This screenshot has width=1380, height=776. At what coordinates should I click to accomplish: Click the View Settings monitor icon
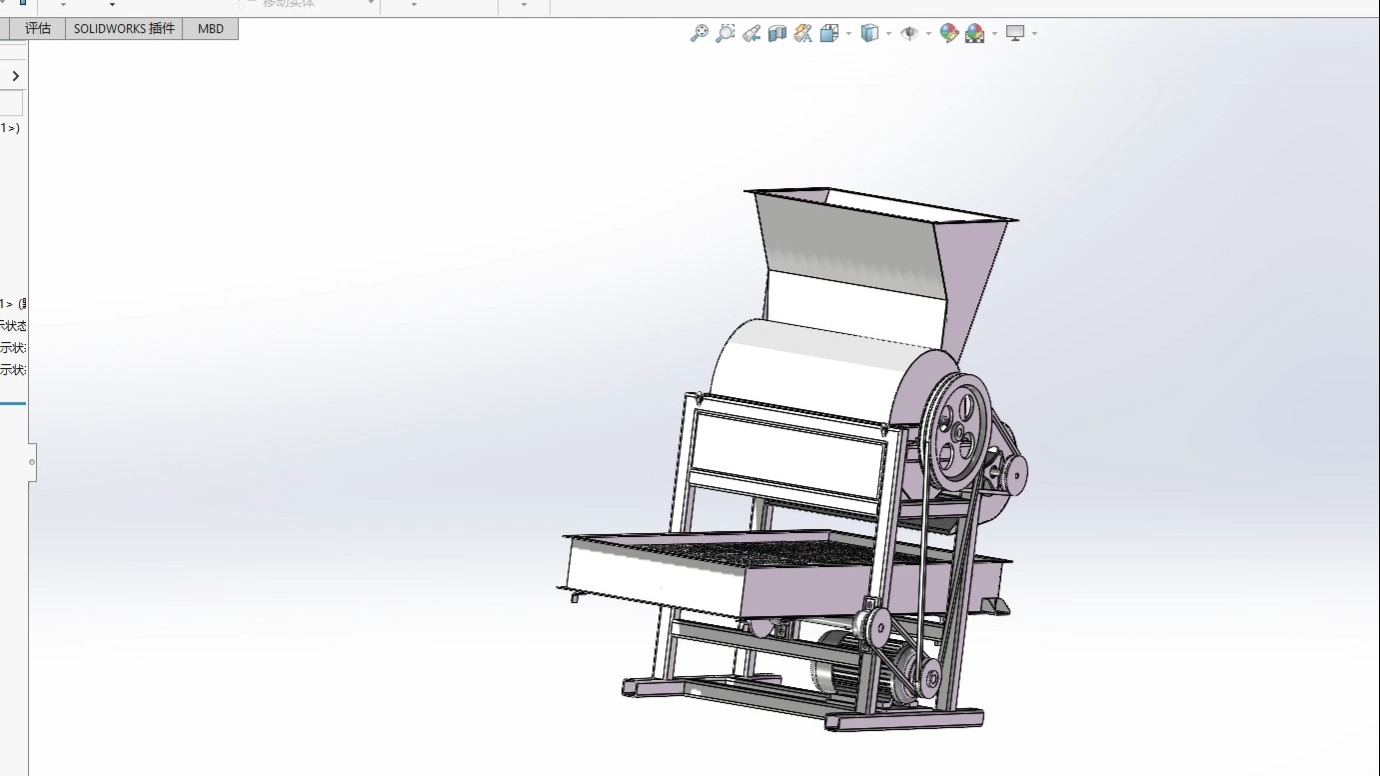(1015, 33)
